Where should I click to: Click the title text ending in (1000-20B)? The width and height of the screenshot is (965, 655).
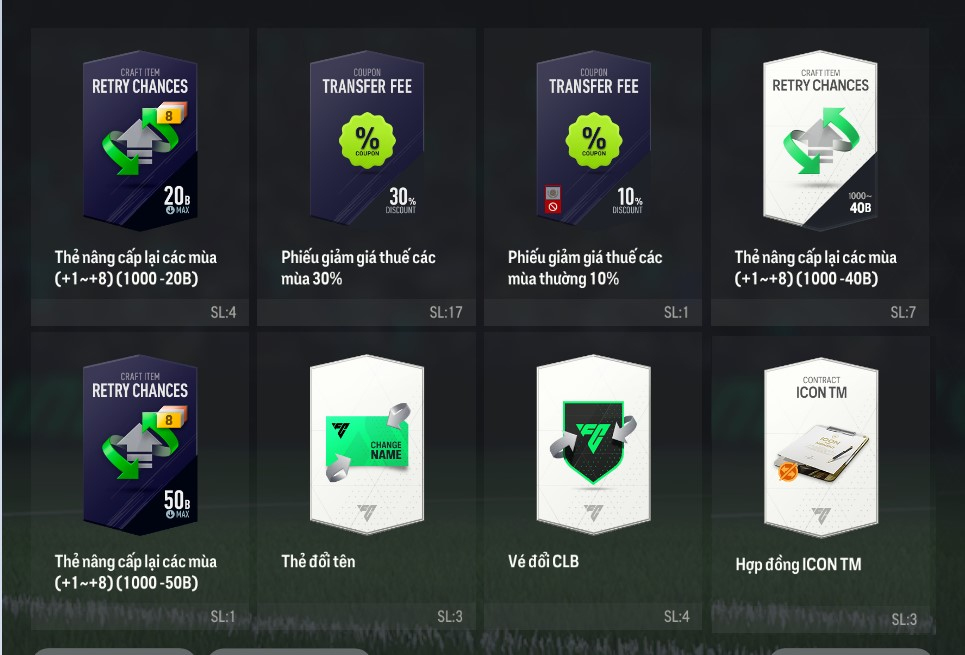pos(135,268)
